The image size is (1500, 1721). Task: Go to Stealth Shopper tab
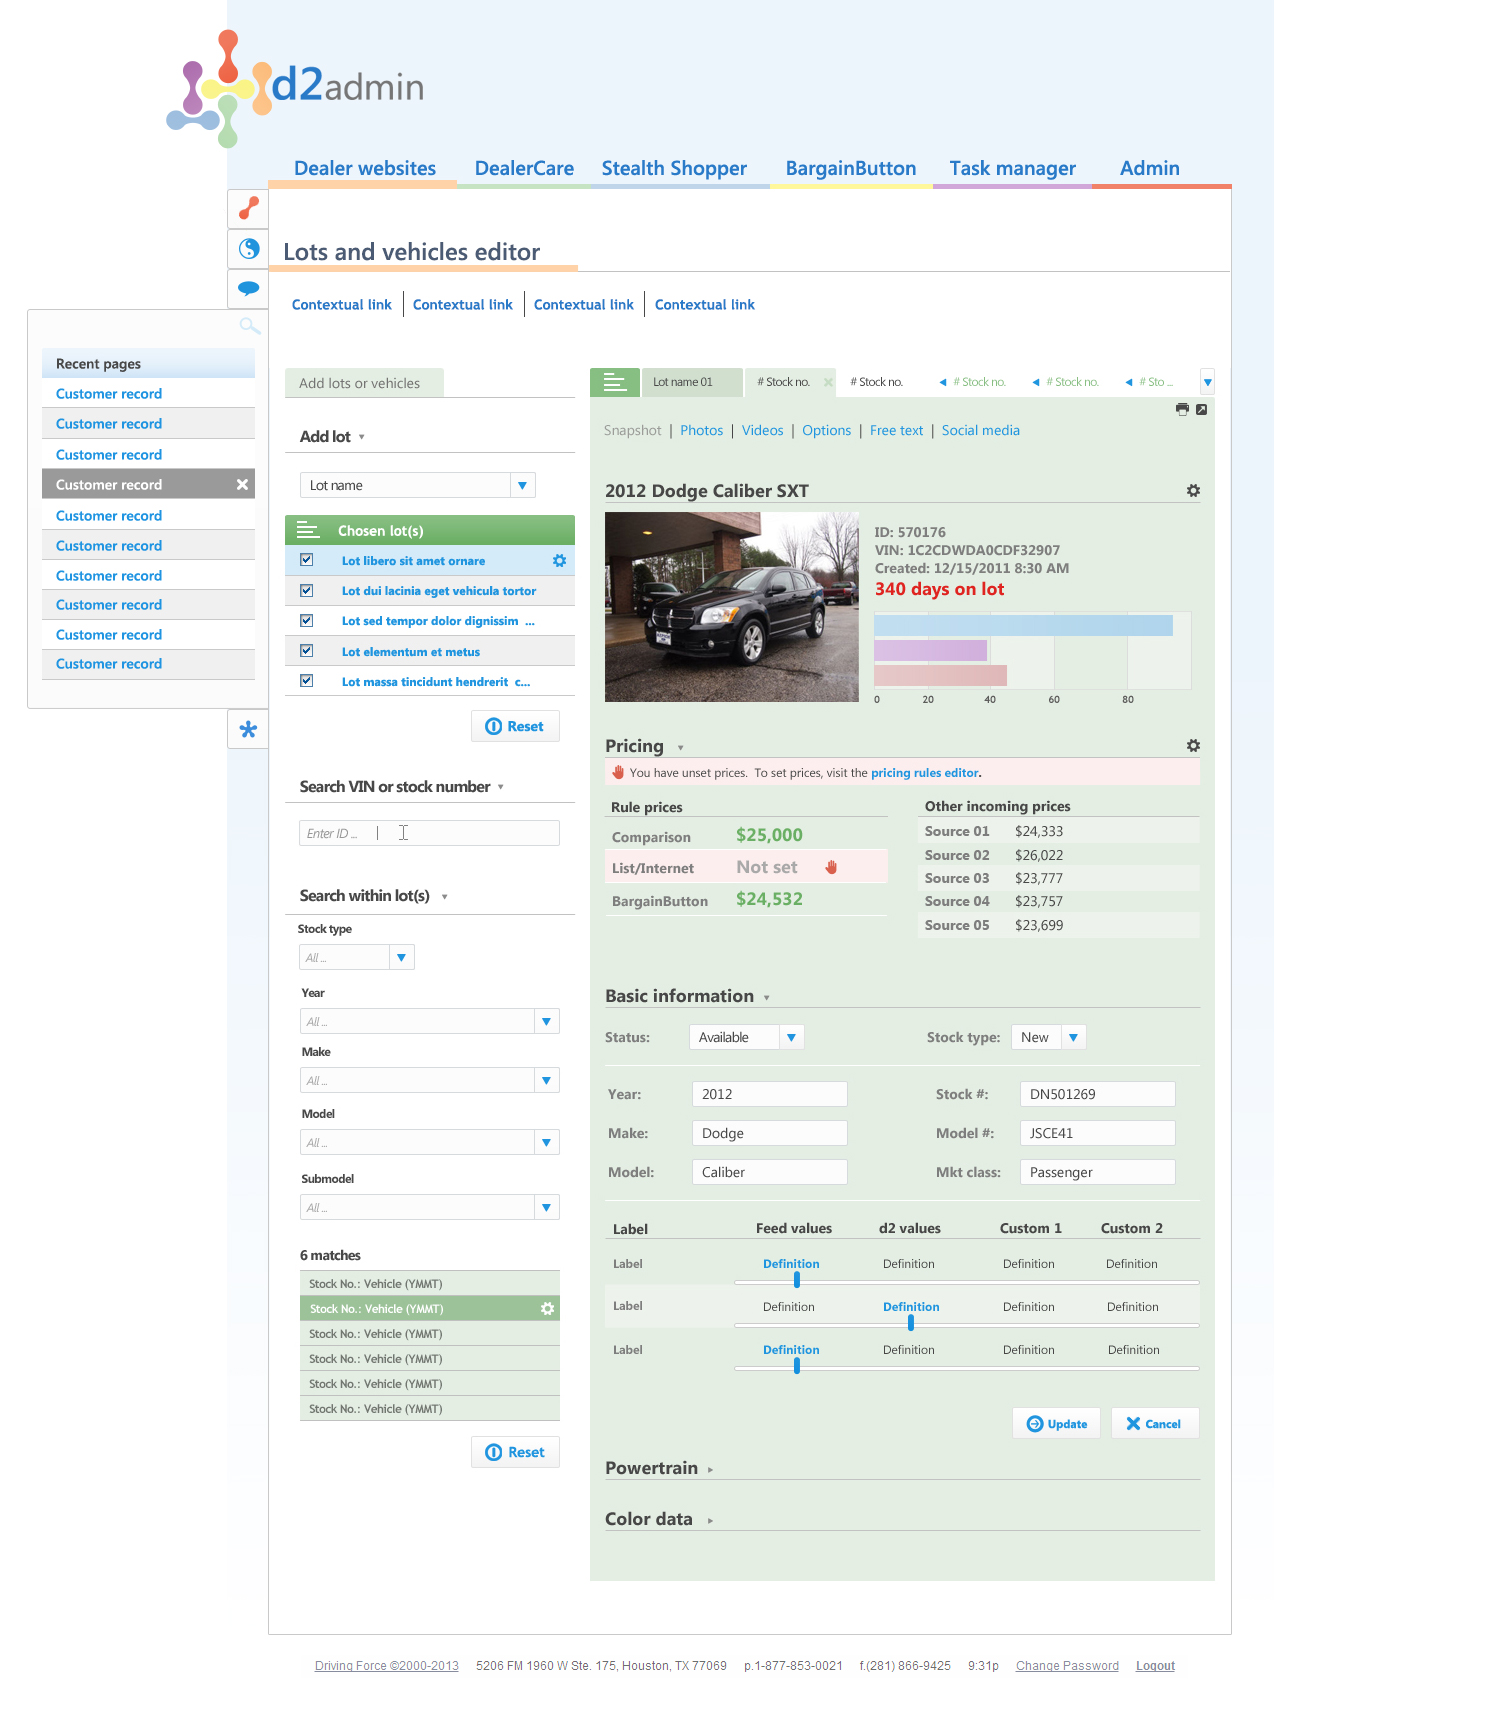pyautogui.click(x=674, y=168)
